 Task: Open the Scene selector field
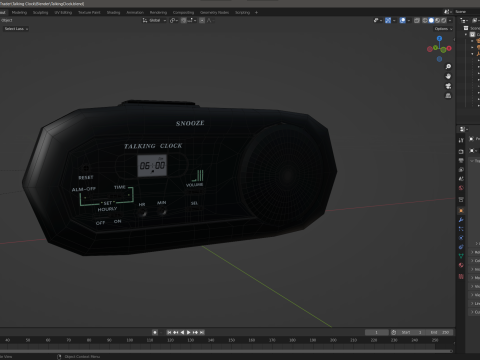(x=467, y=12)
